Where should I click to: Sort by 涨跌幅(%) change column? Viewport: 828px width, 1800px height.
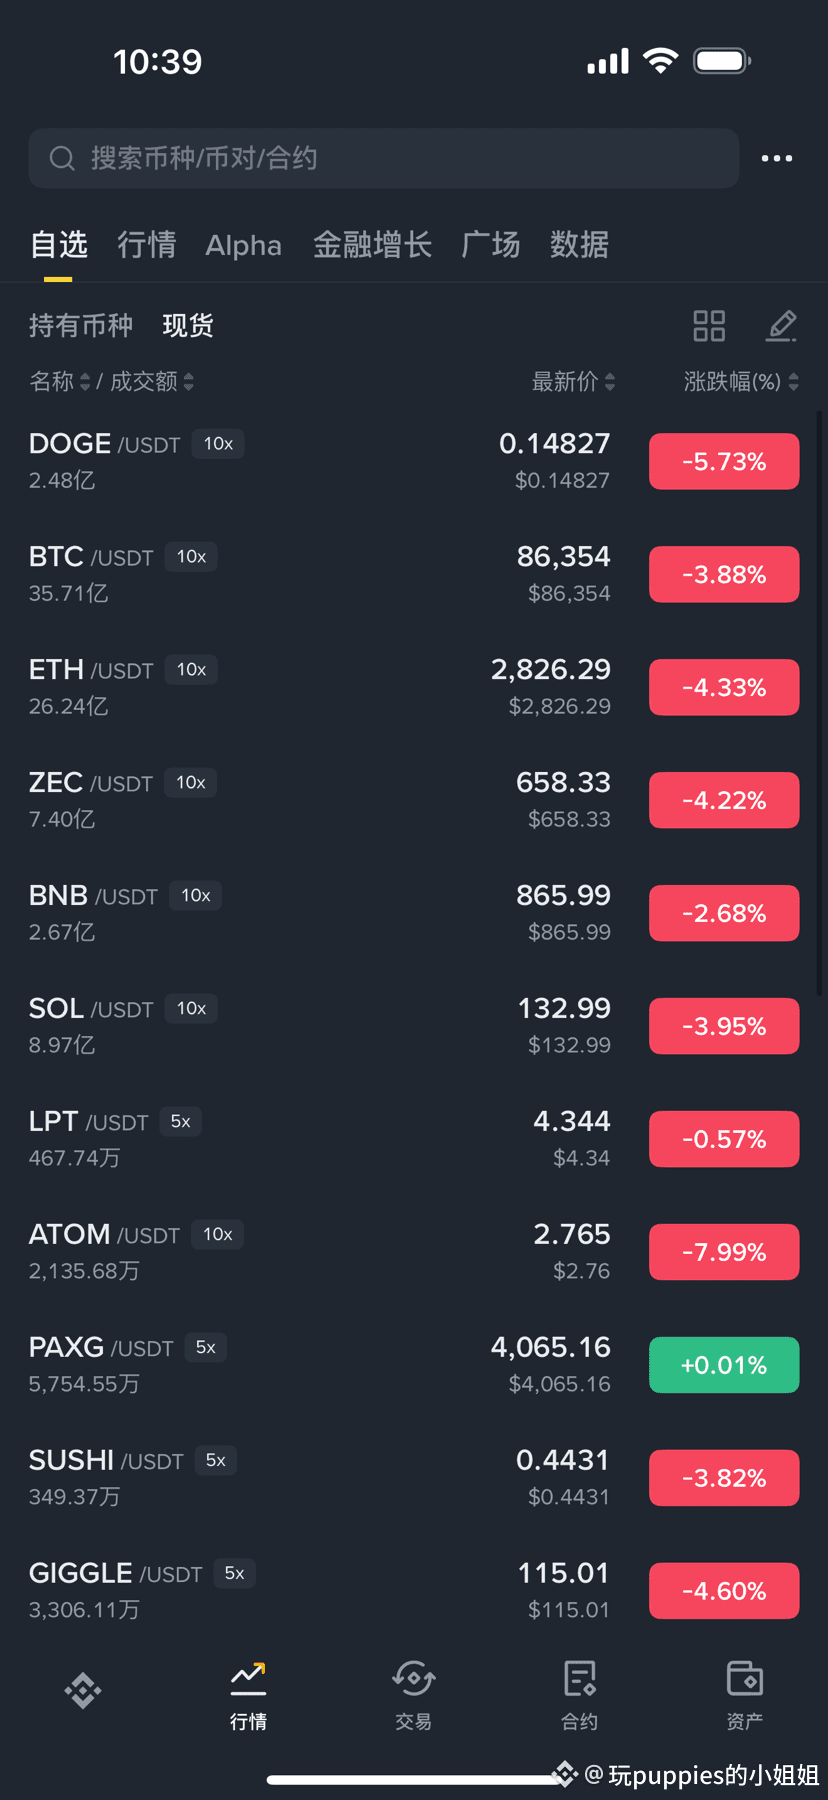pyautogui.click(x=741, y=382)
